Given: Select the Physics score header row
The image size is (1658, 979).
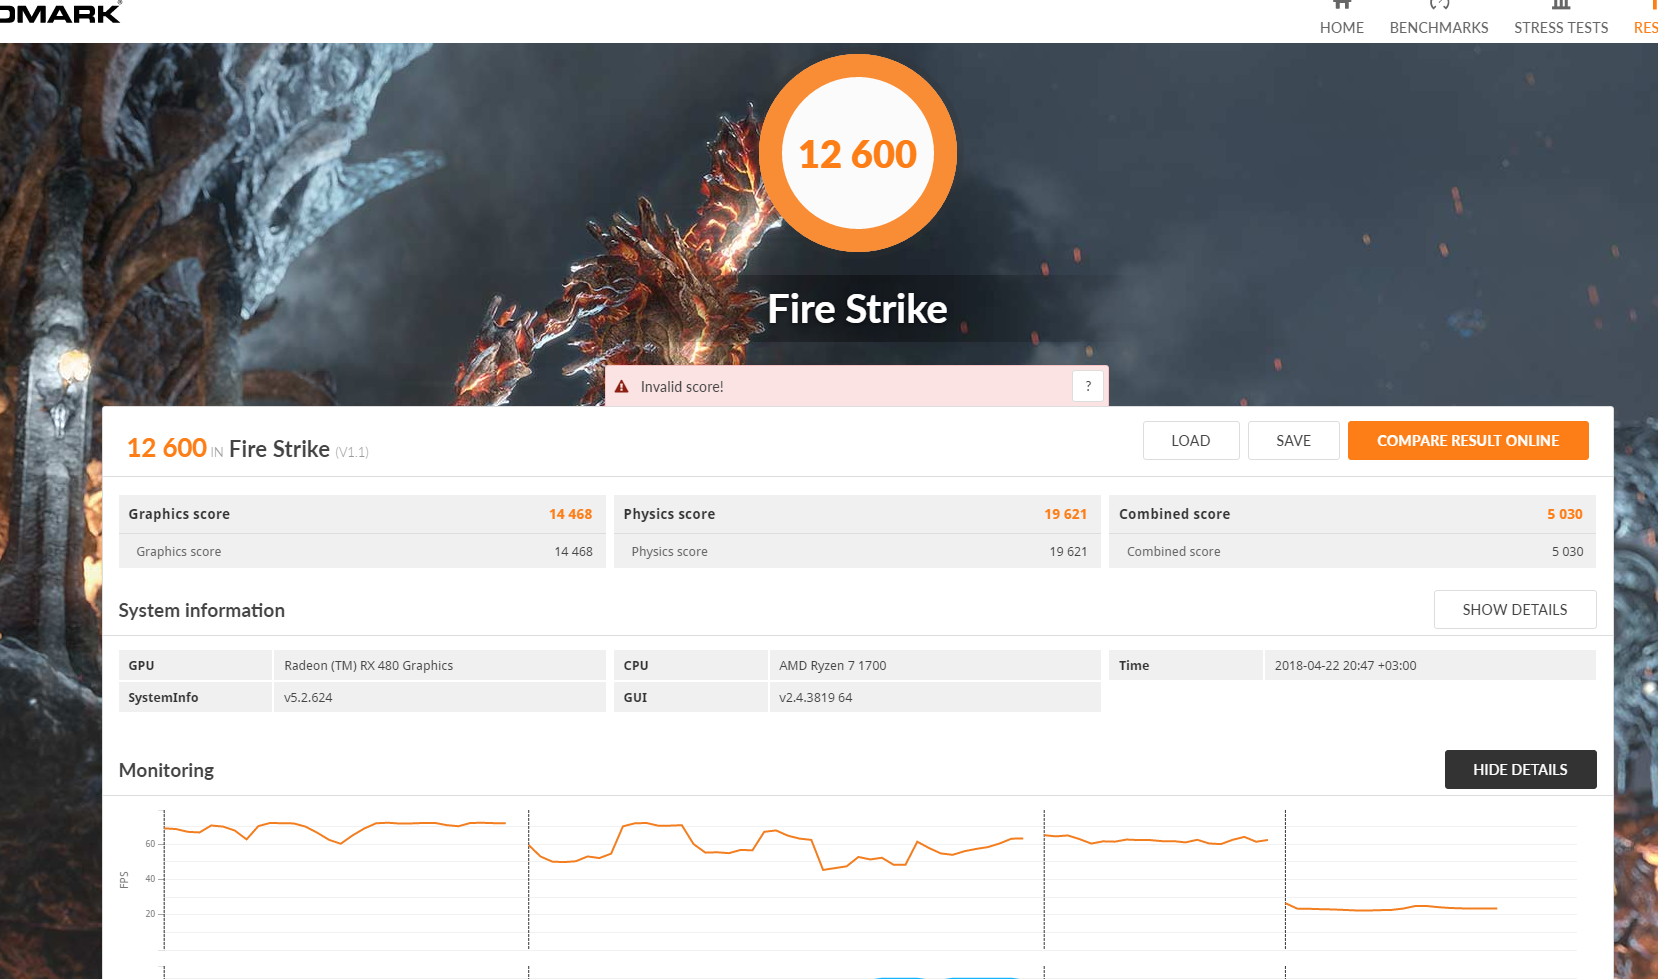Looking at the screenshot, I should 857,514.
